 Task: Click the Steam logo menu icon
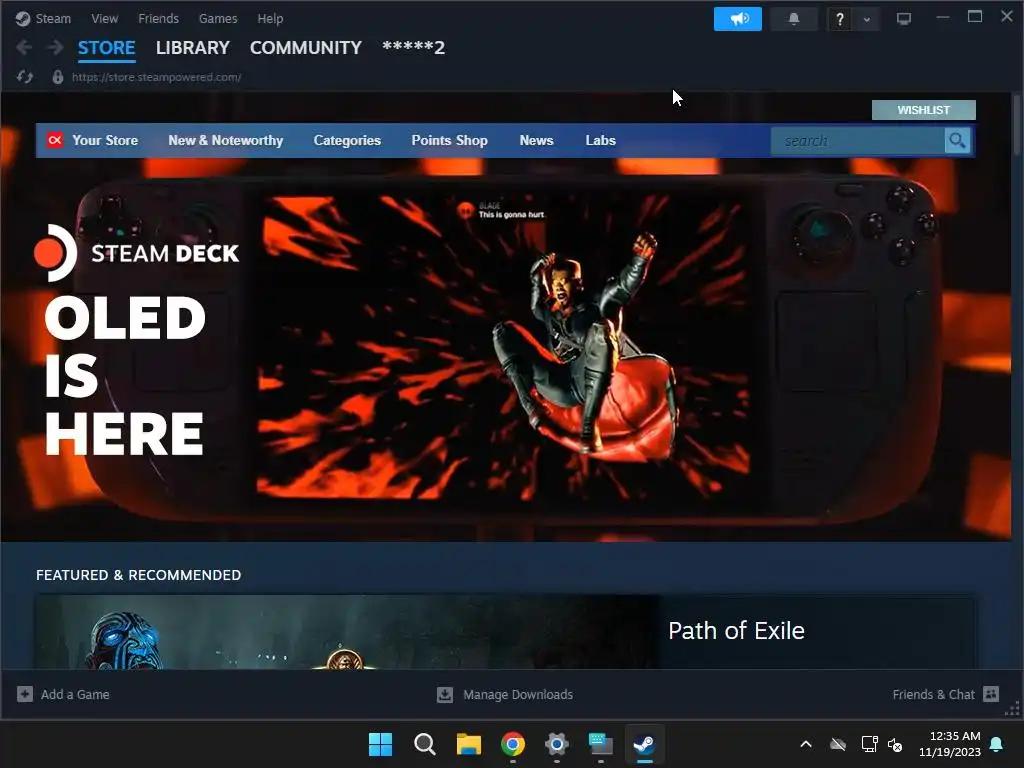23,18
